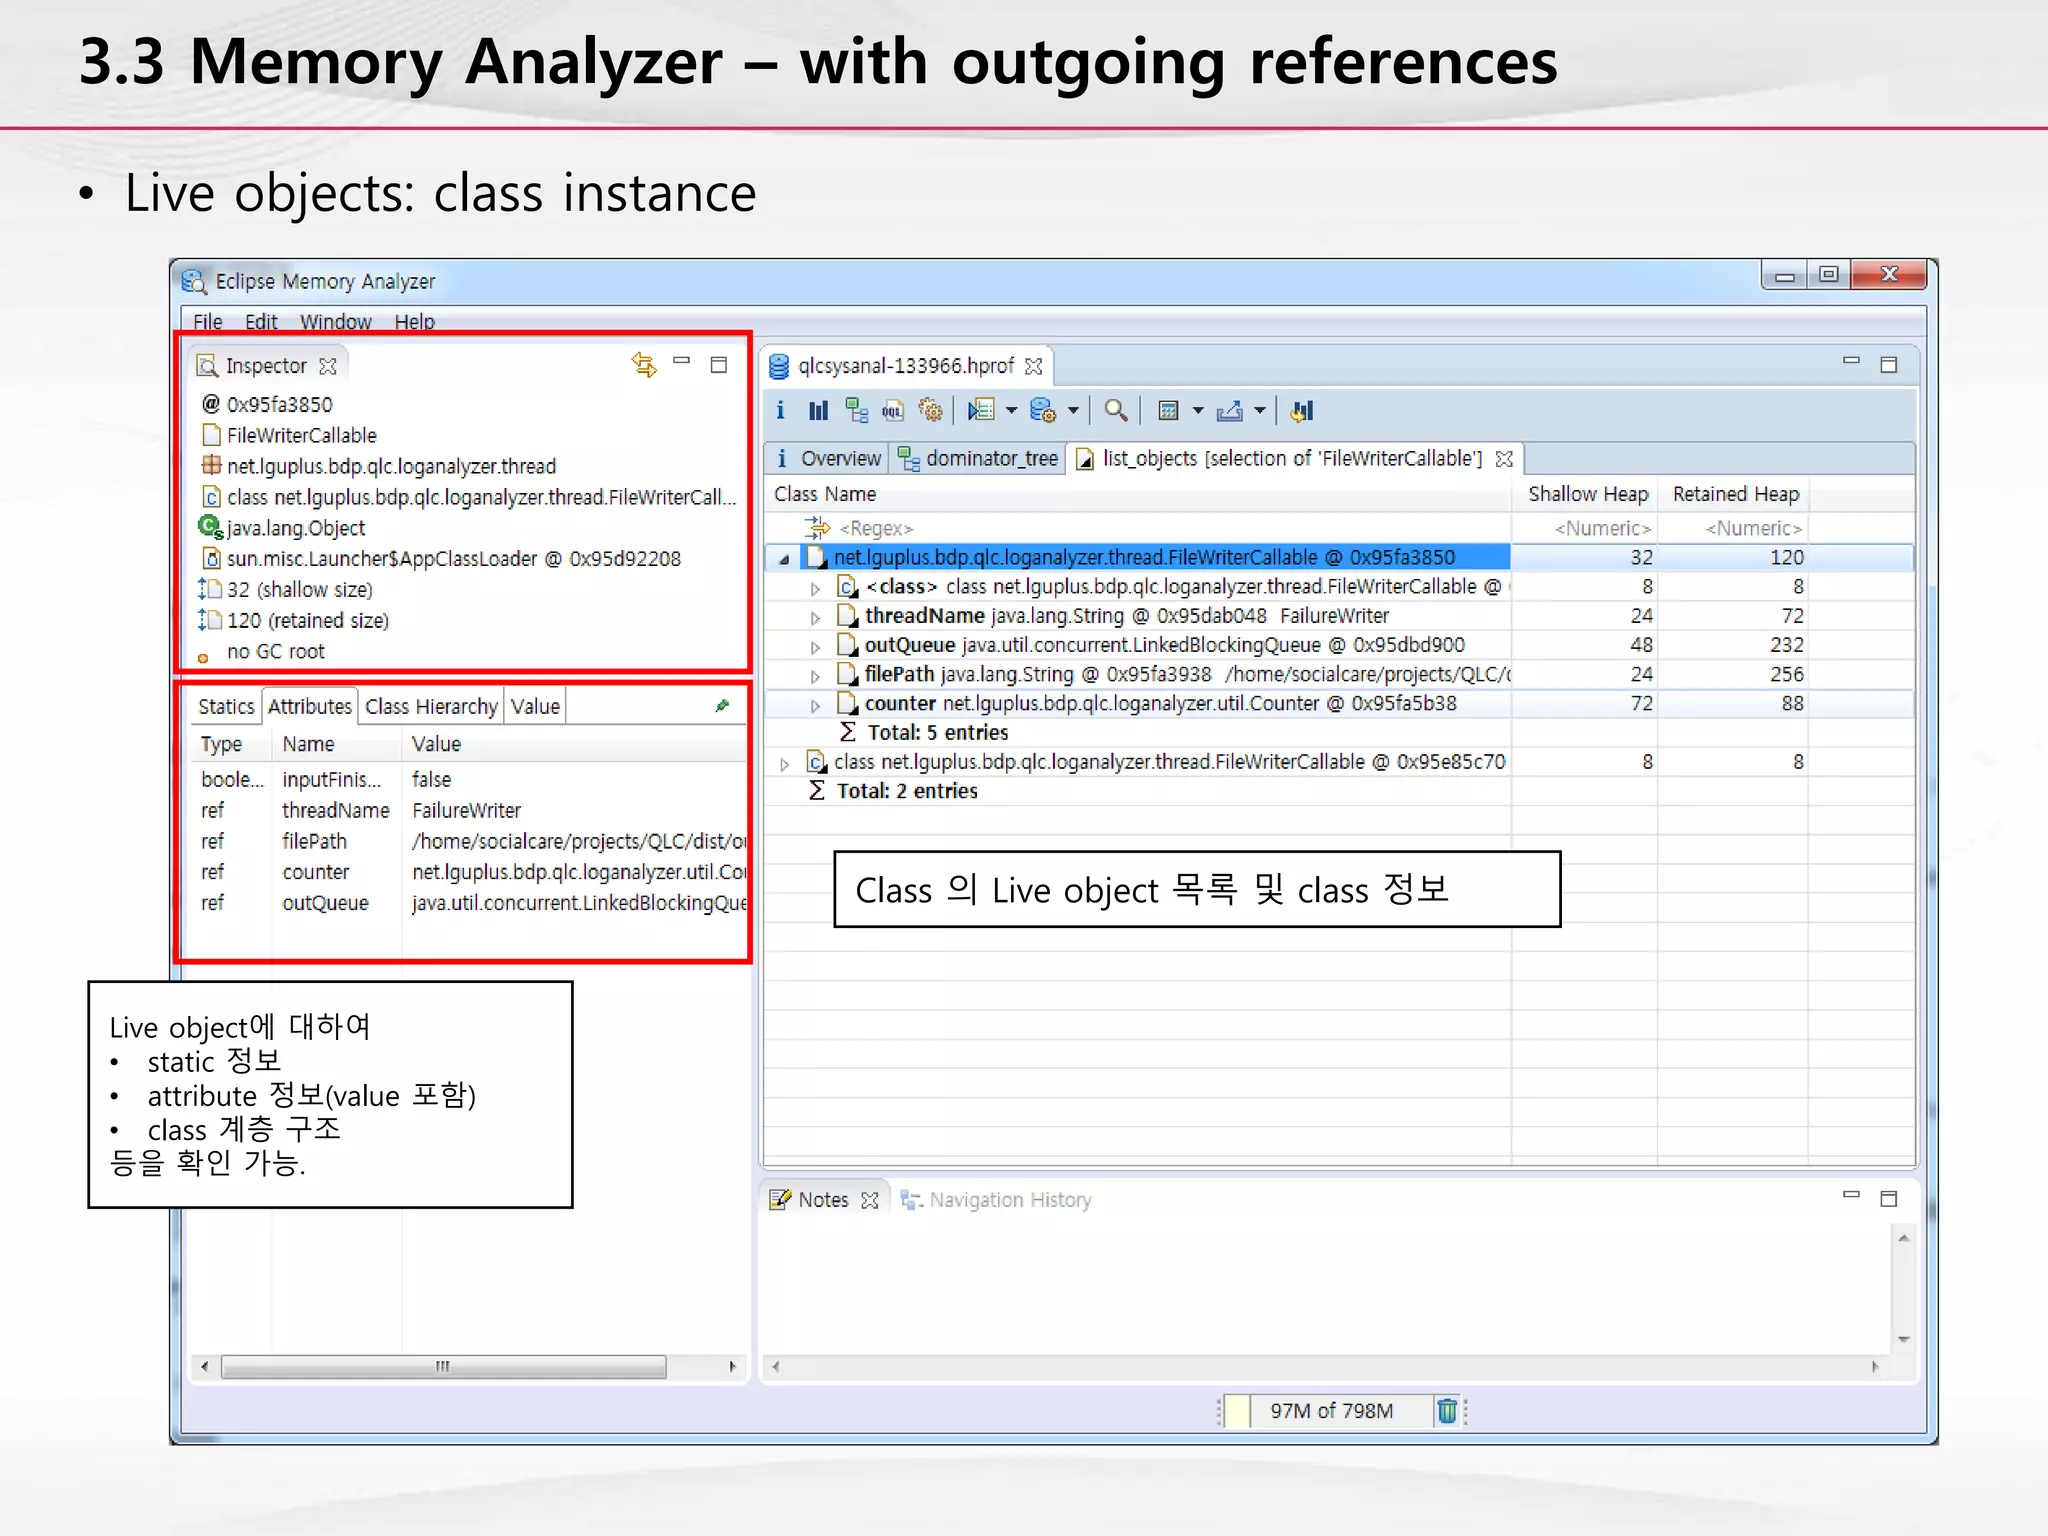Click the 97M of 798M heap status bar

(x=1331, y=1411)
